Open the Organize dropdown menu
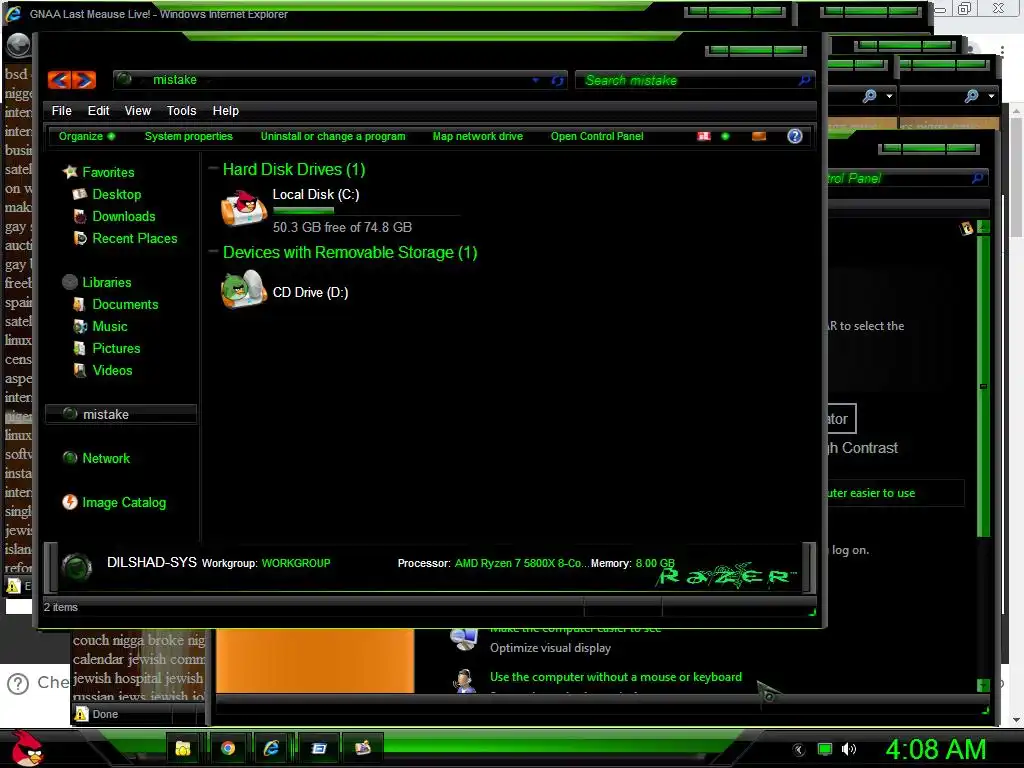Screen dimensions: 1024x768 87,136
